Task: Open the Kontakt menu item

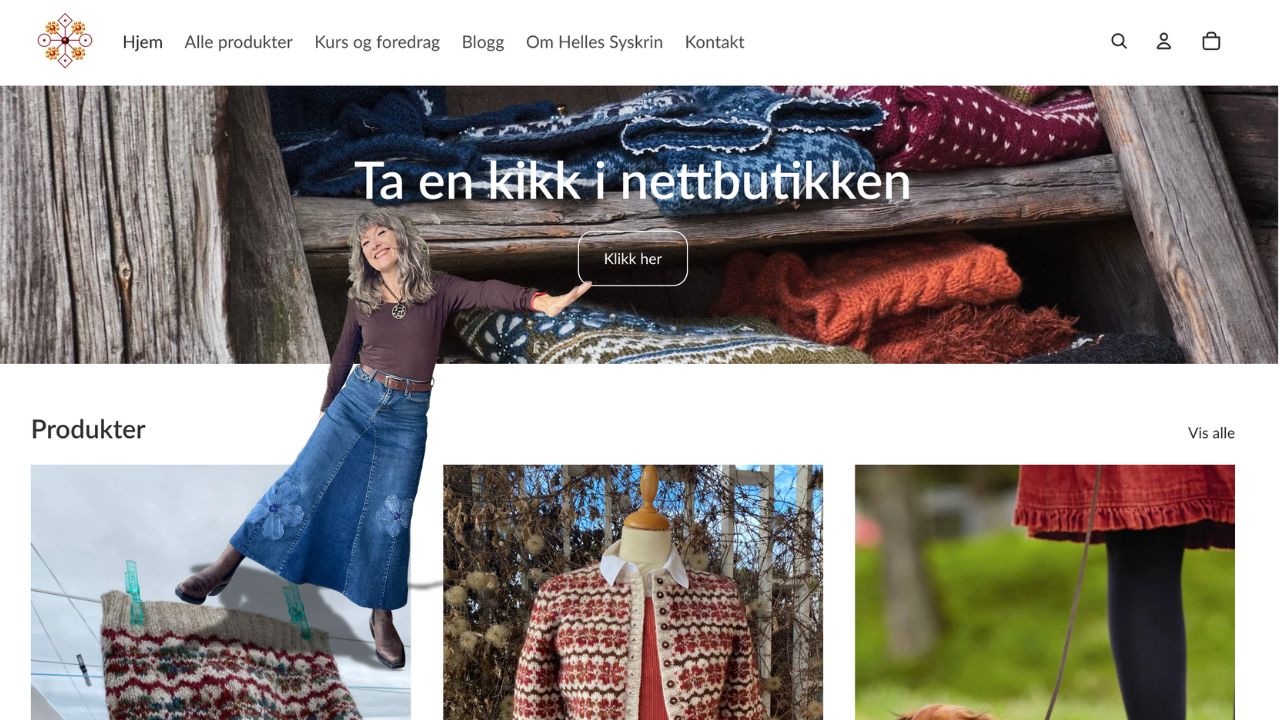Action: tap(714, 42)
